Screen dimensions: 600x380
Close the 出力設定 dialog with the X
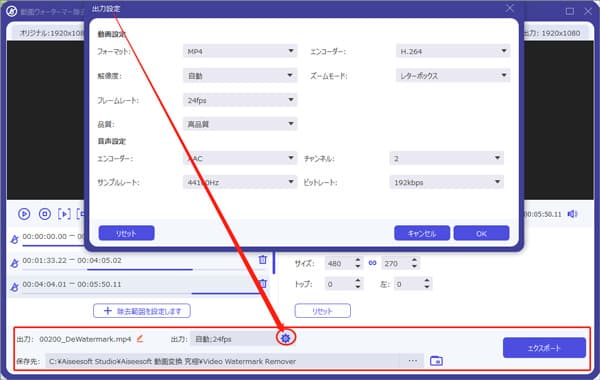click(x=510, y=8)
